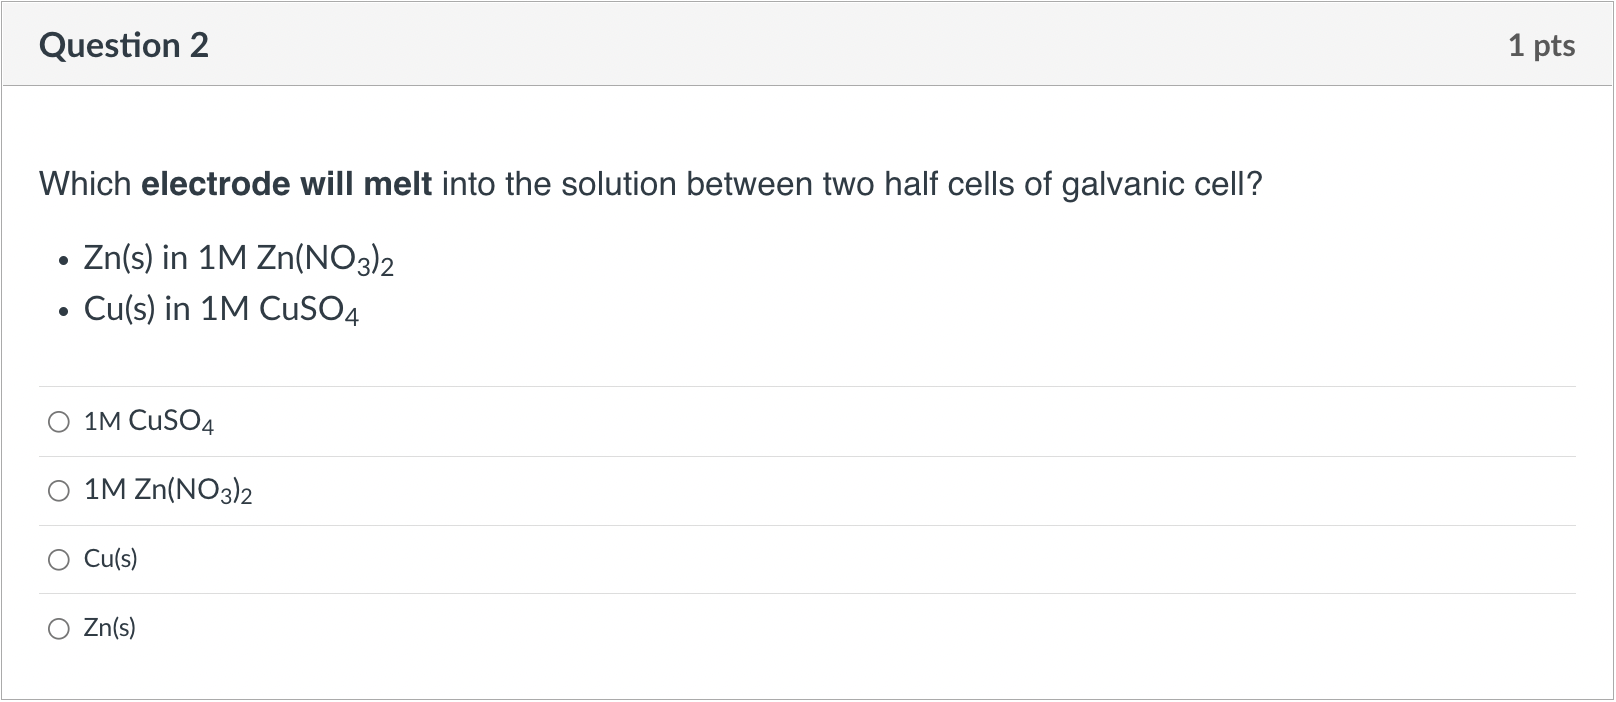
Task: Click the 1M Zn(NO3)2 answer label text
Action: pos(168,490)
